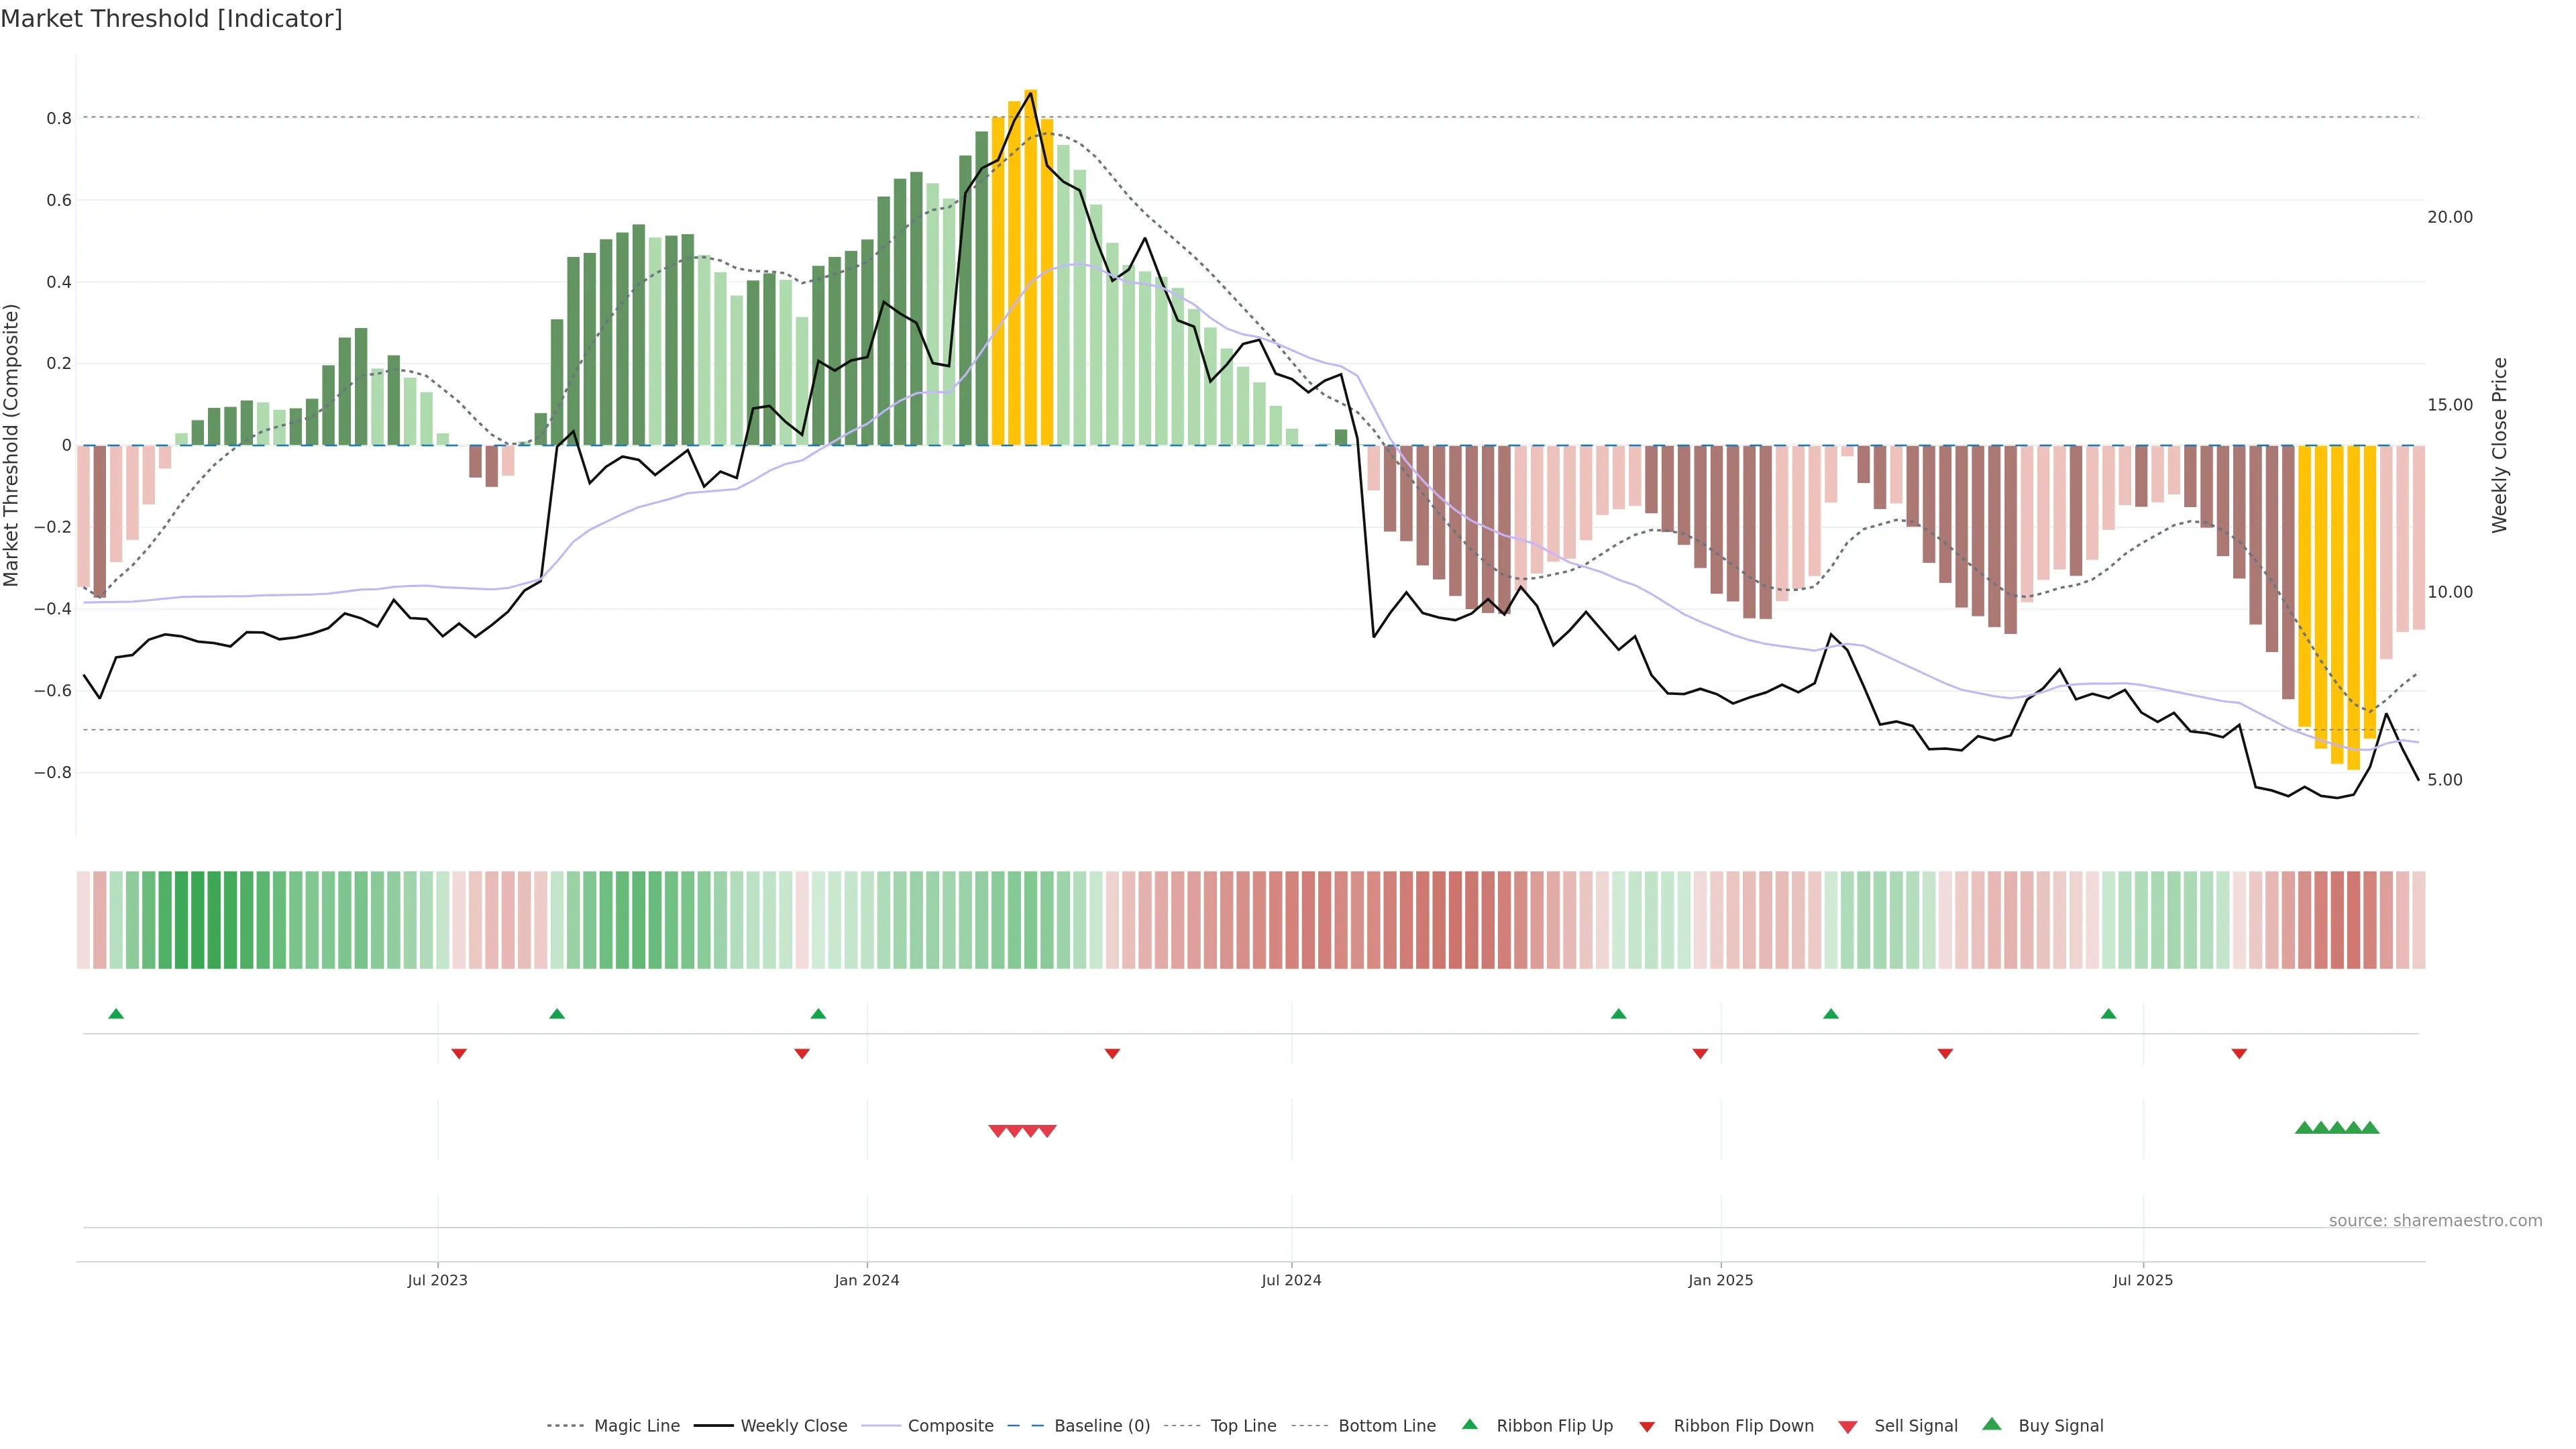Click the Ribbon Flip Up icon in legend
This screenshot has height=1449, width=2576.
click(1469, 1424)
